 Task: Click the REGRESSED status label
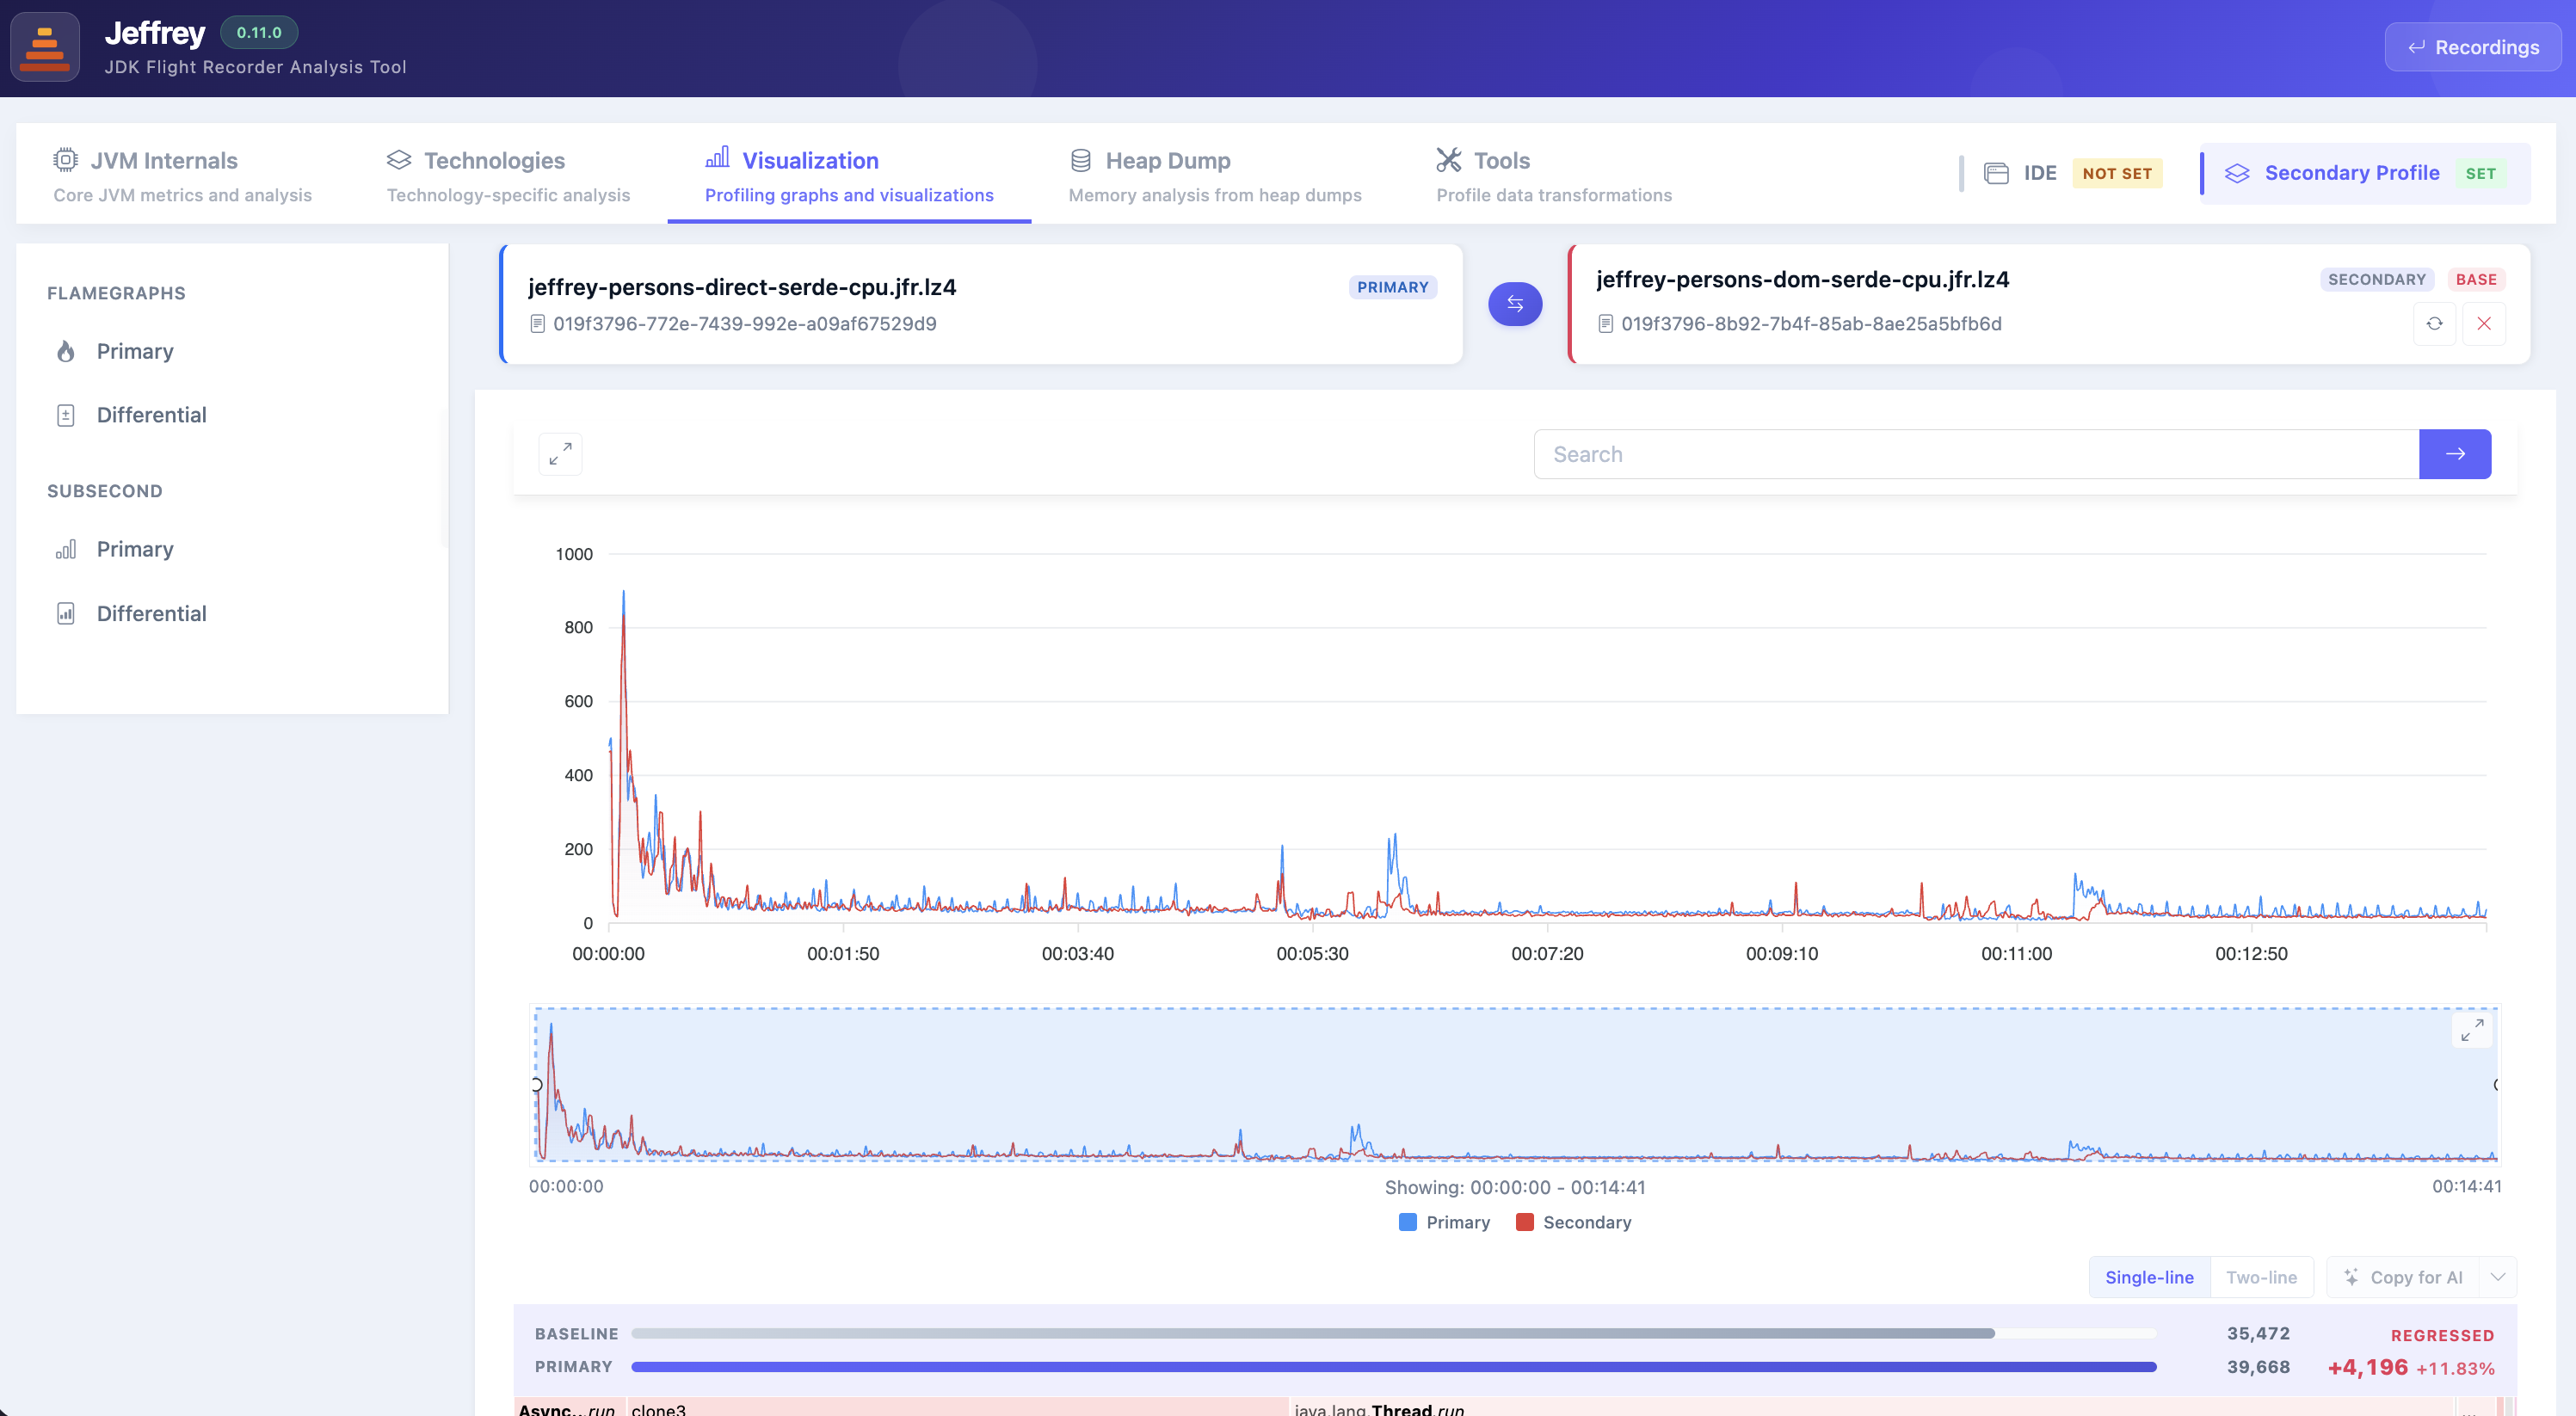pos(2442,1335)
